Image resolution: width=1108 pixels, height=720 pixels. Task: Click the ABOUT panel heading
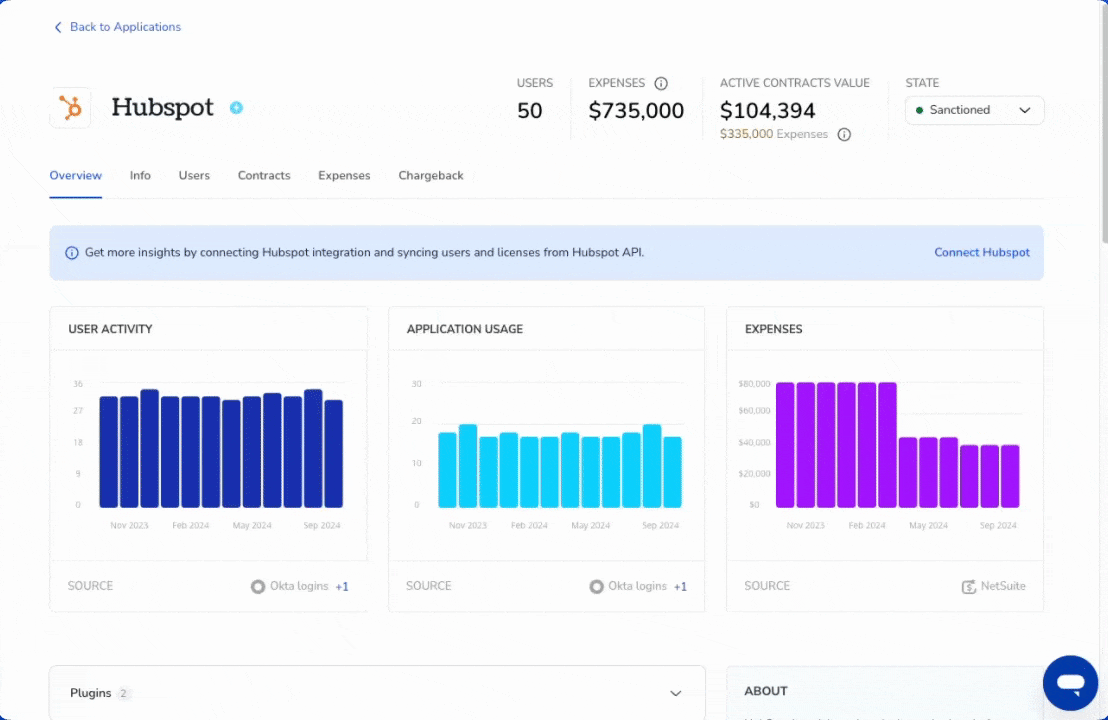[x=765, y=691]
